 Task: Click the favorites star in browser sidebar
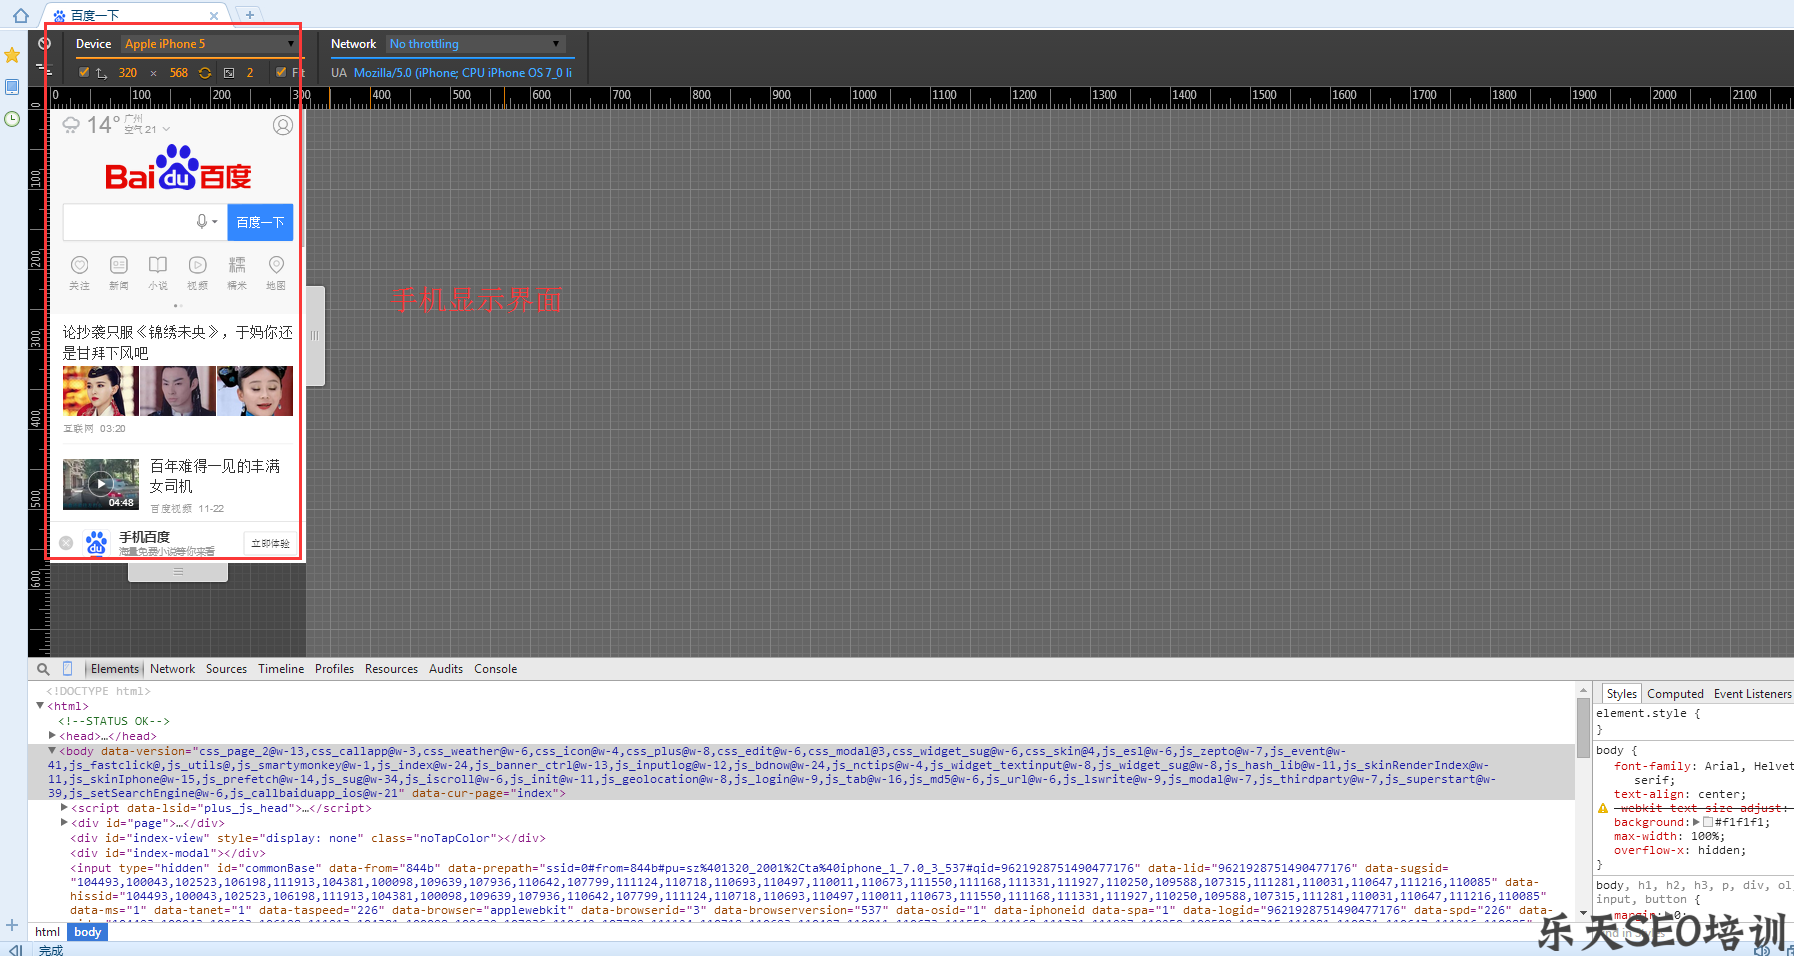[12, 55]
